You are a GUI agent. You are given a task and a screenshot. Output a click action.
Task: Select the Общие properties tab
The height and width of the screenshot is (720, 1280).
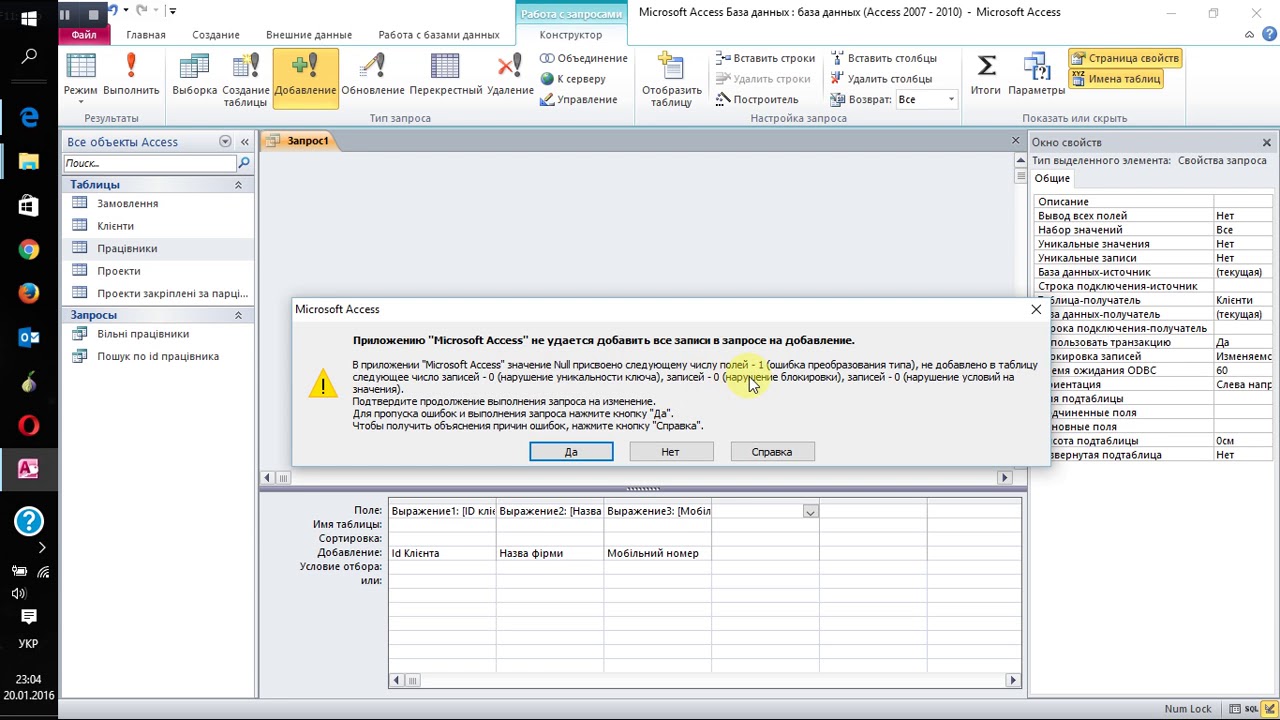(1052, 178)
